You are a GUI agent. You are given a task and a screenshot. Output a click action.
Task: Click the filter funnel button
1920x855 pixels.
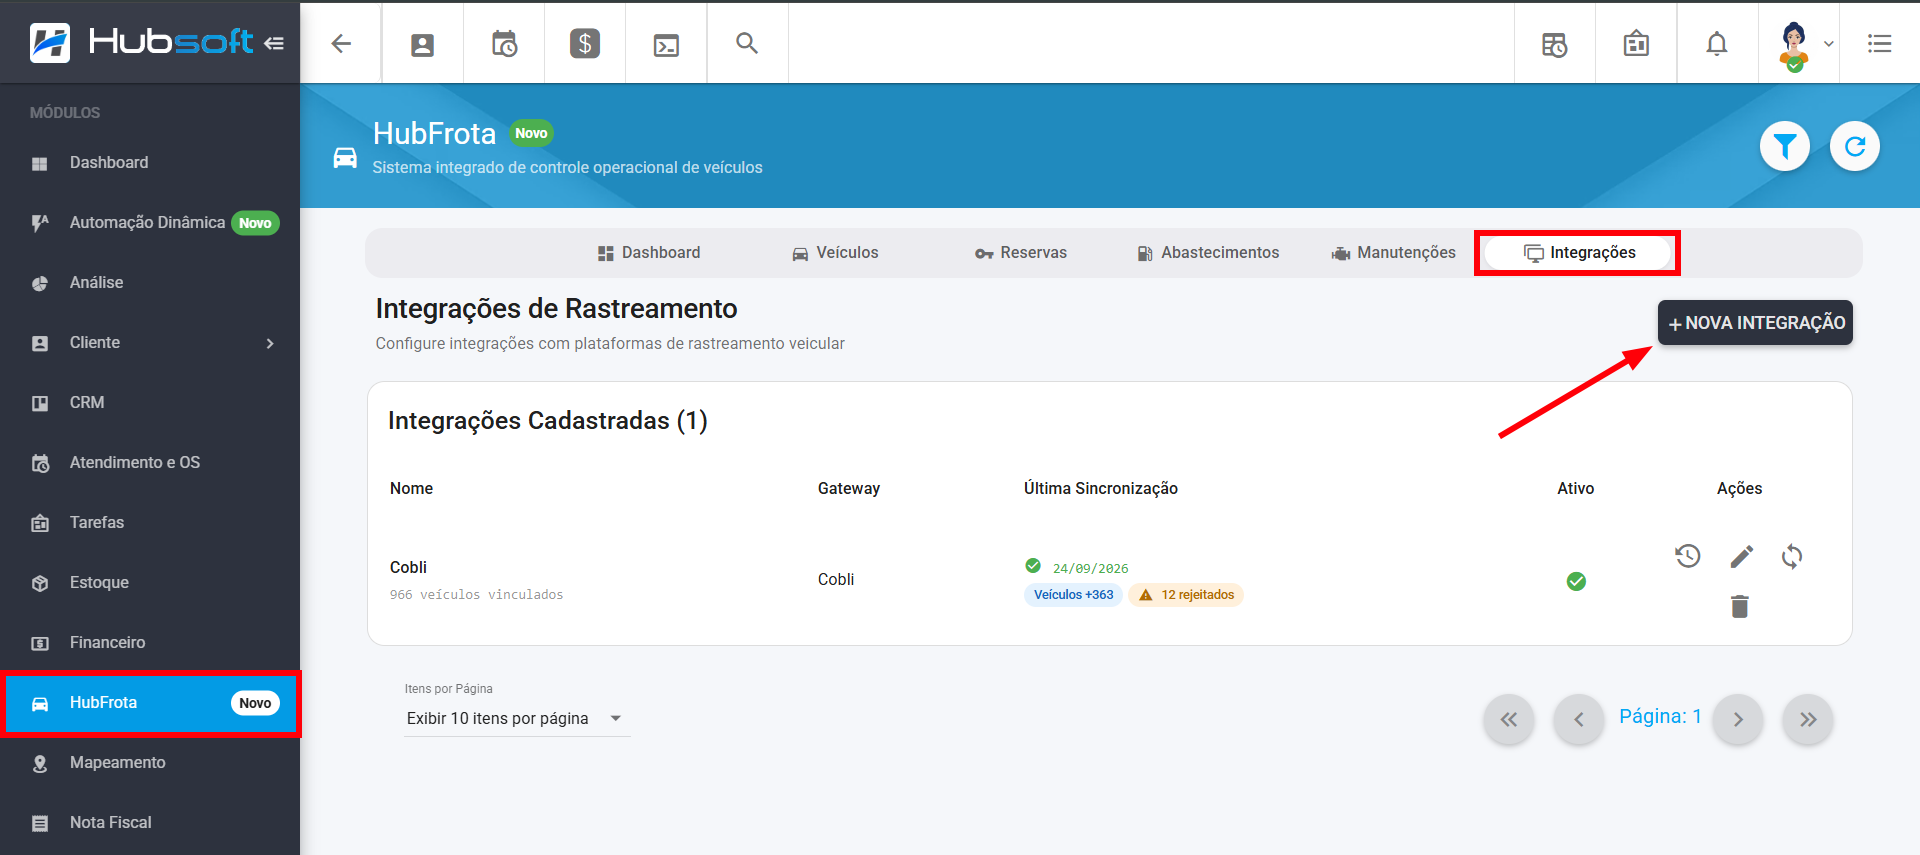click(1785, 147)
